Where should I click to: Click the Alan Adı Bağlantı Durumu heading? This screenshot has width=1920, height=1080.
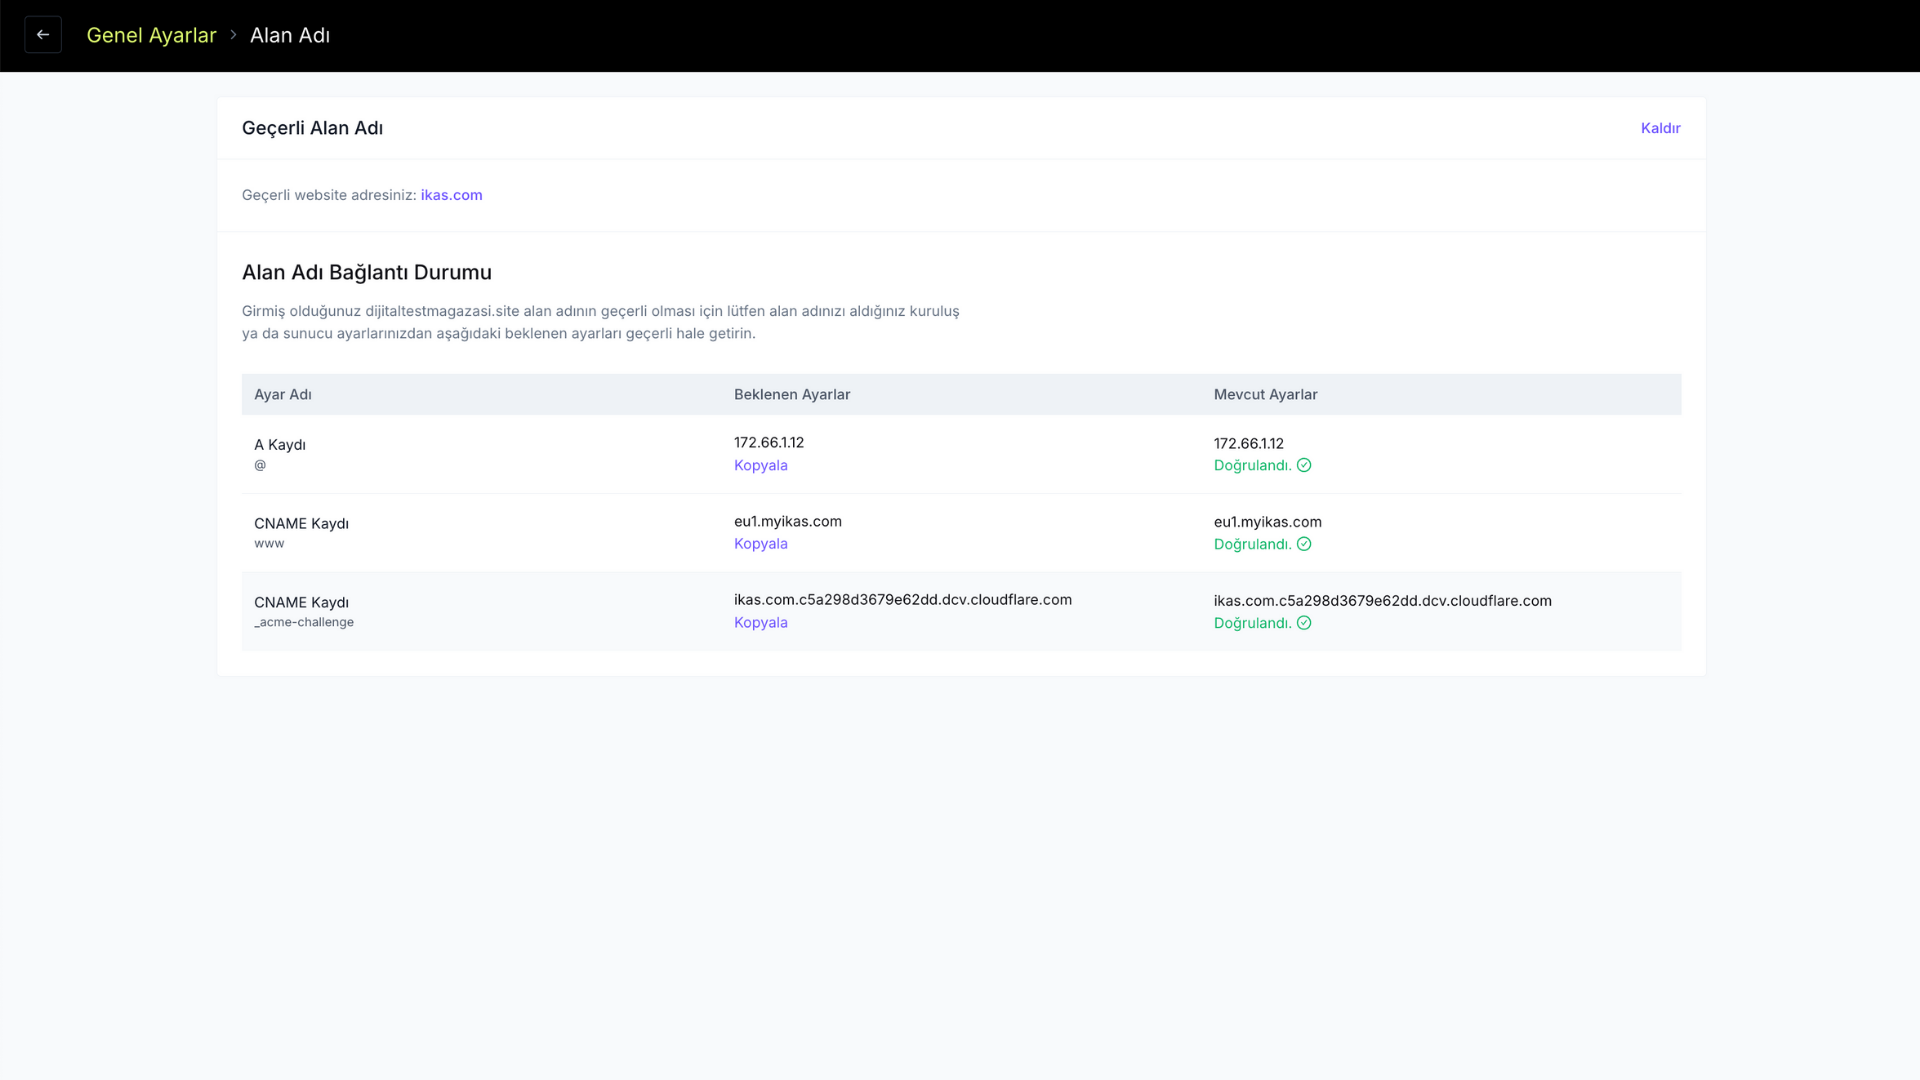pyautogui.click(x=366, y=272)
